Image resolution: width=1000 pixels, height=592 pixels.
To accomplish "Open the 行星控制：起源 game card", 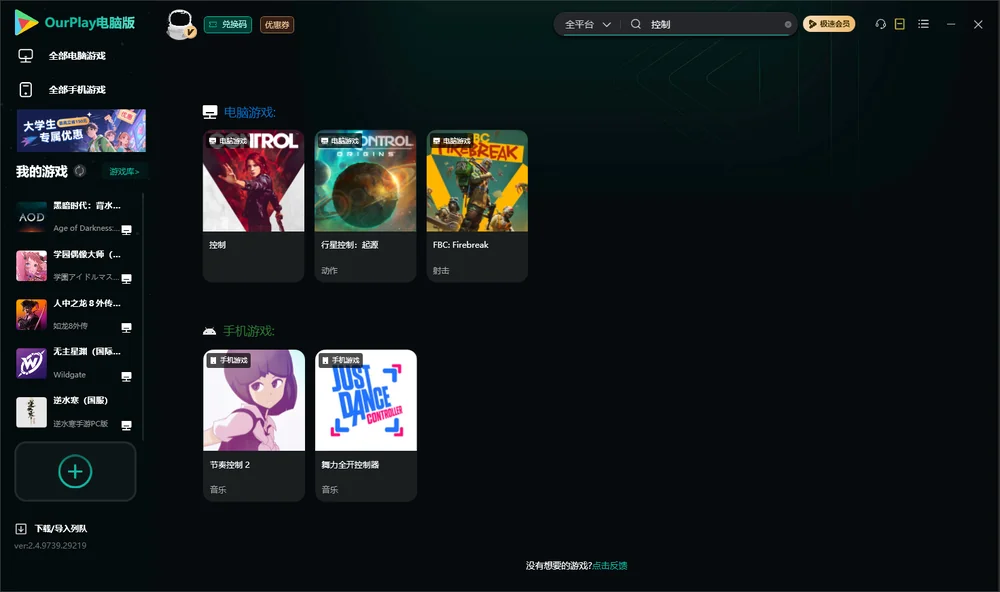I will (x=365, y=206).
